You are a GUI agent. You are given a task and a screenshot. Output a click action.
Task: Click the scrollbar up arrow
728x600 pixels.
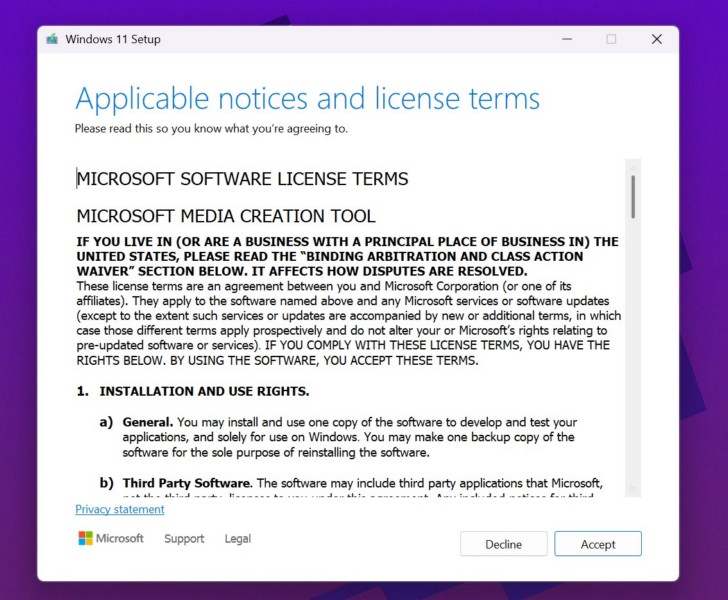pyautogui.click(x=633, y=165)
